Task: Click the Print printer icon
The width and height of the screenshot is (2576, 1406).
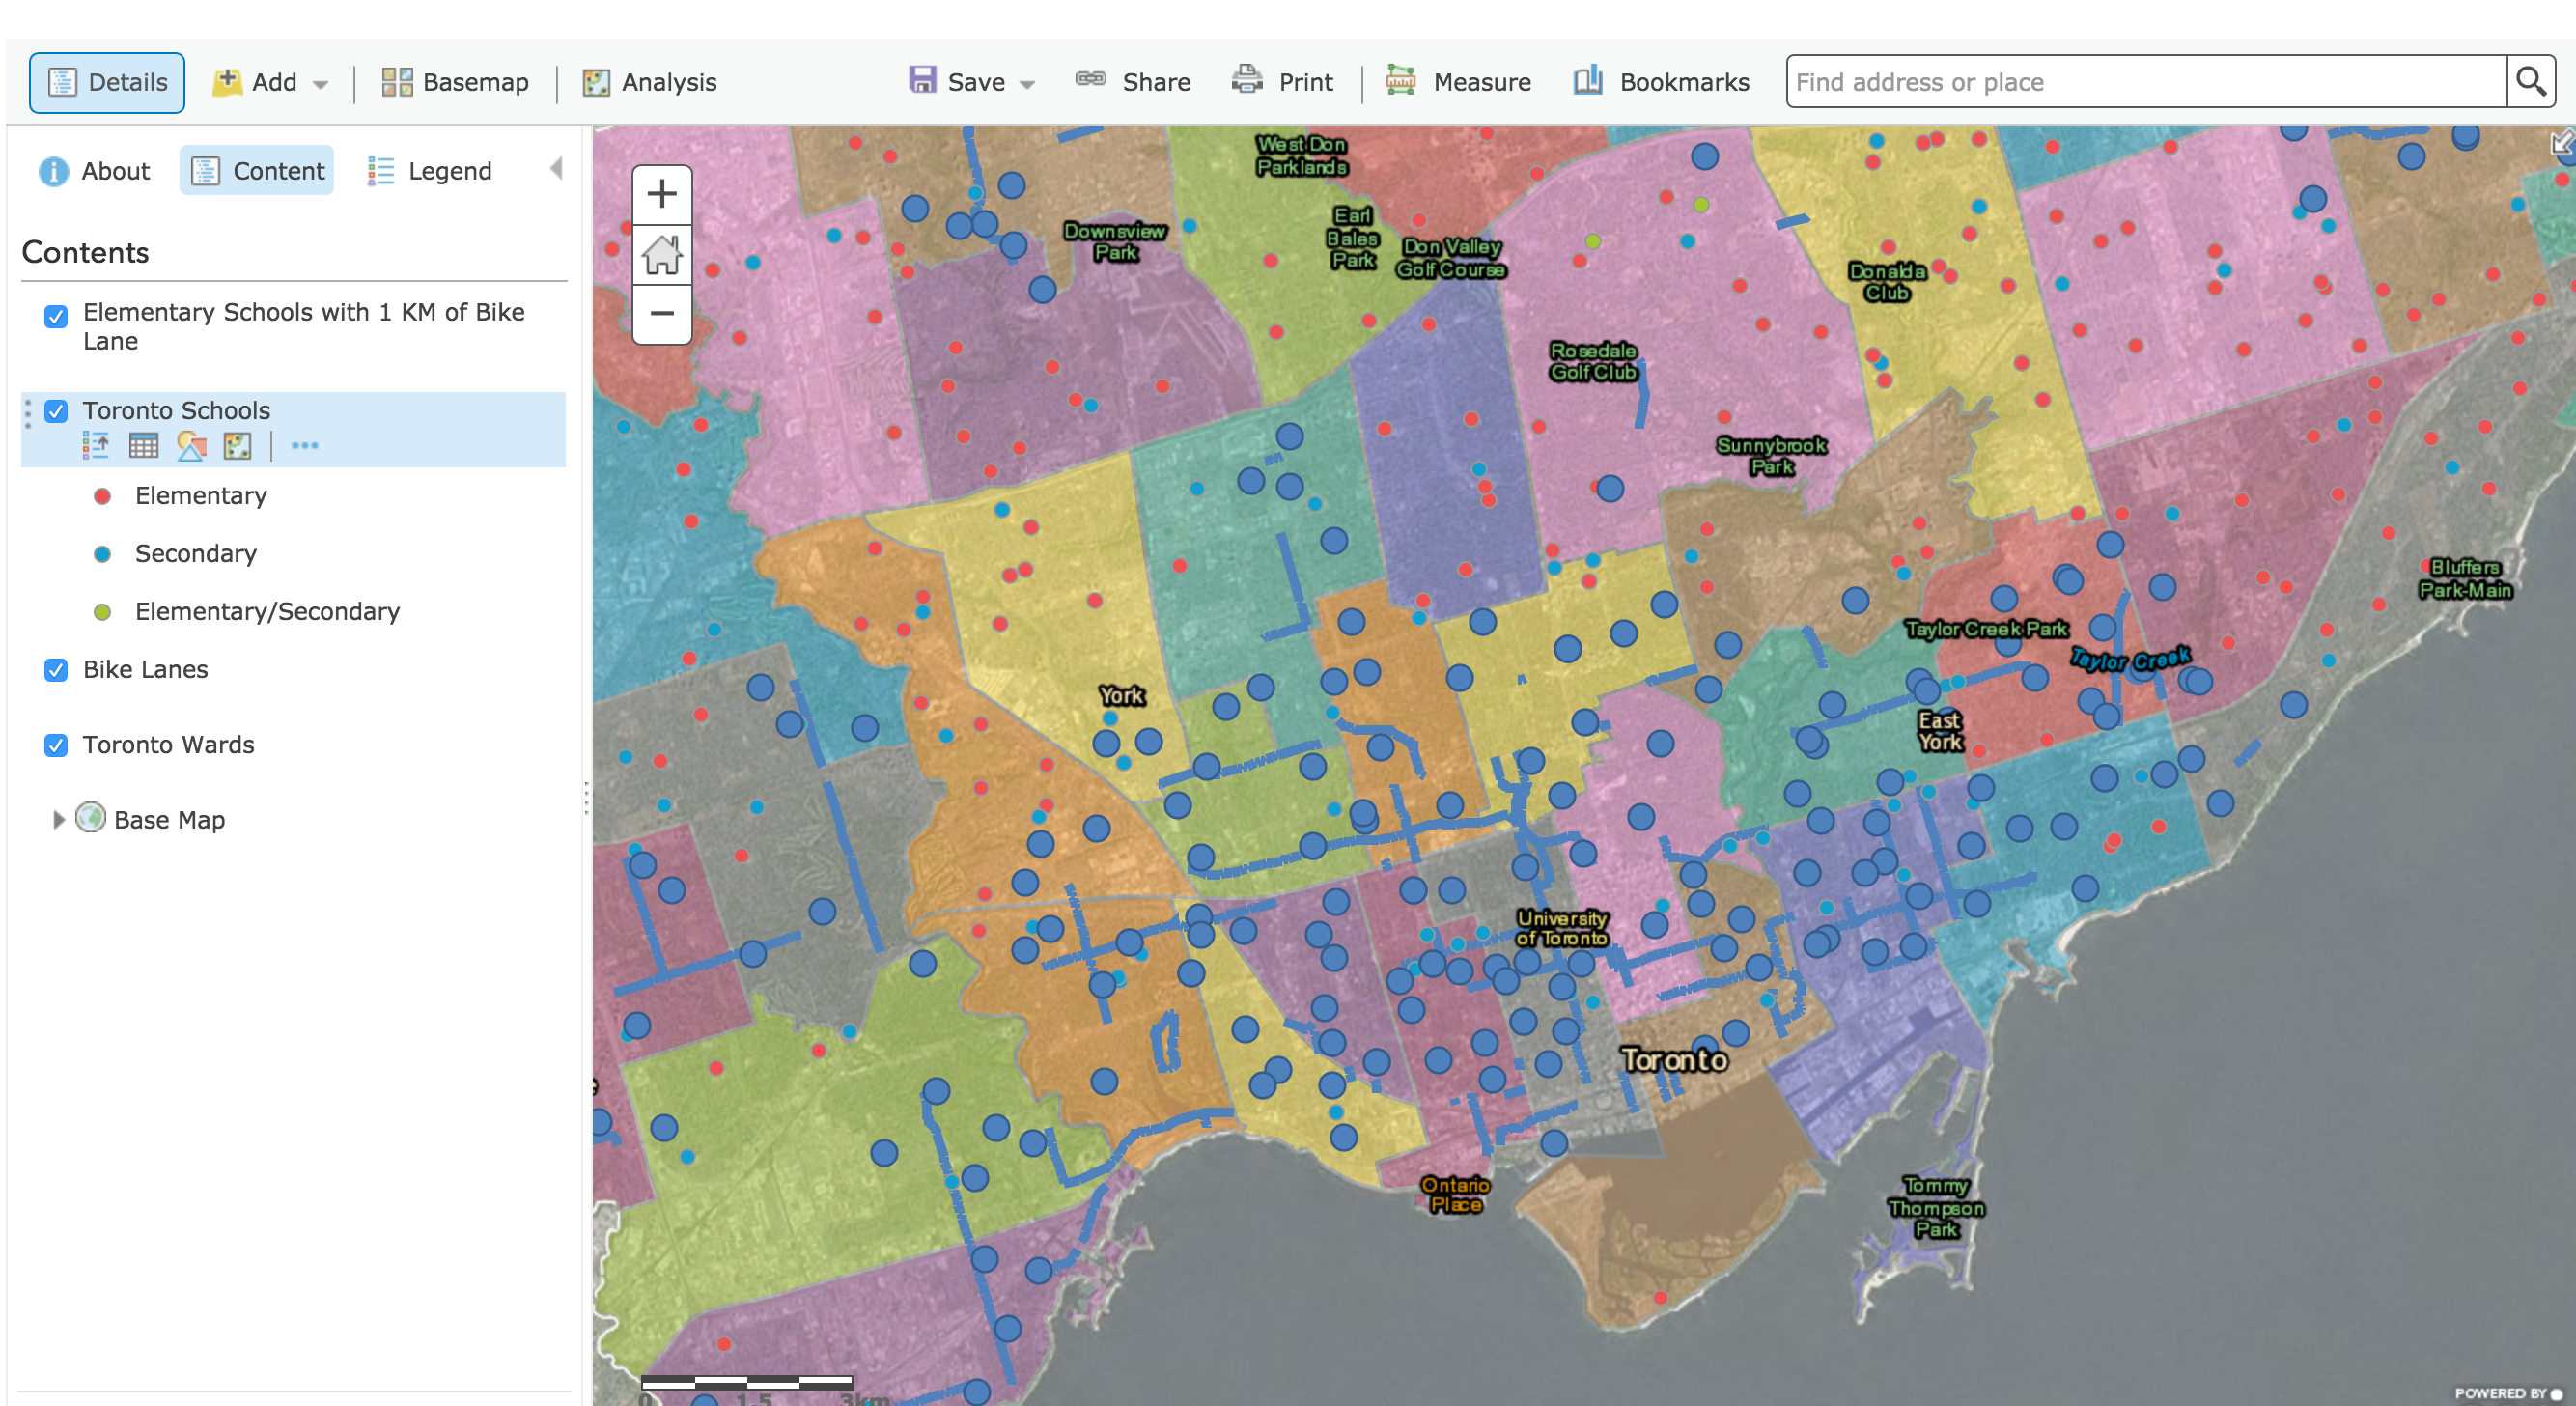Action: [1247, 80]
